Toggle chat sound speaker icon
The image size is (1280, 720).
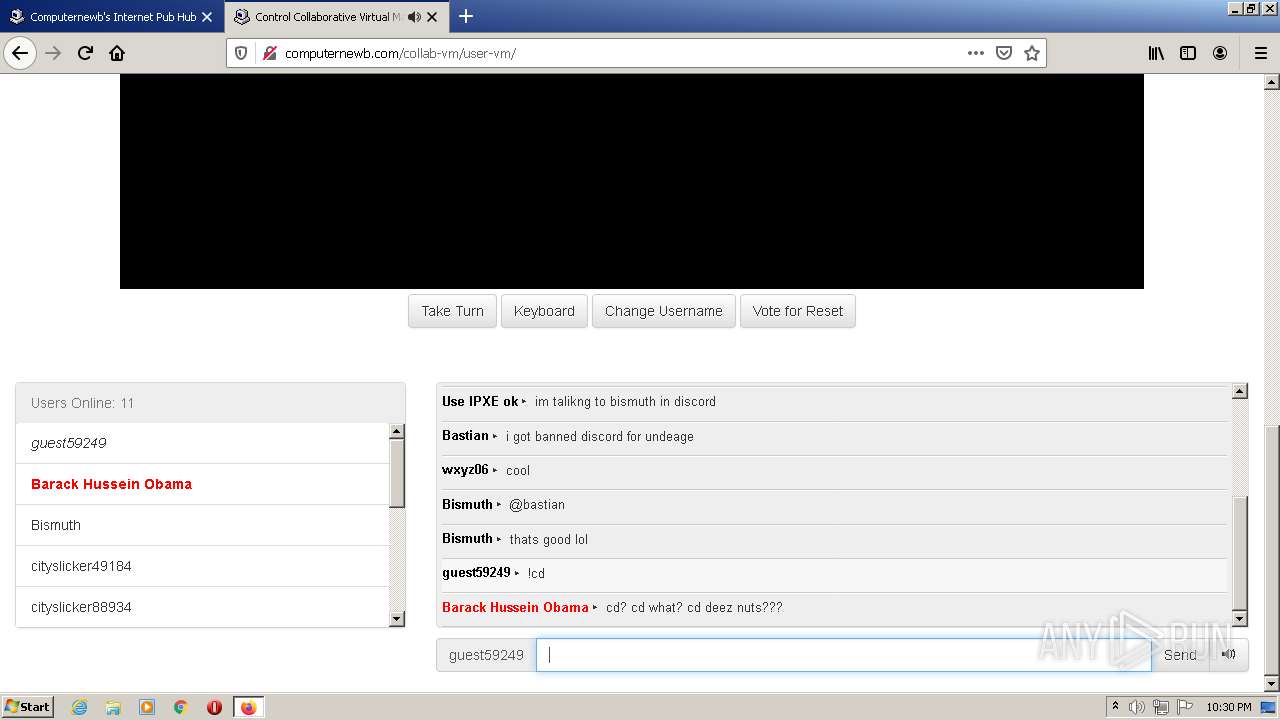click(1229, 655)
